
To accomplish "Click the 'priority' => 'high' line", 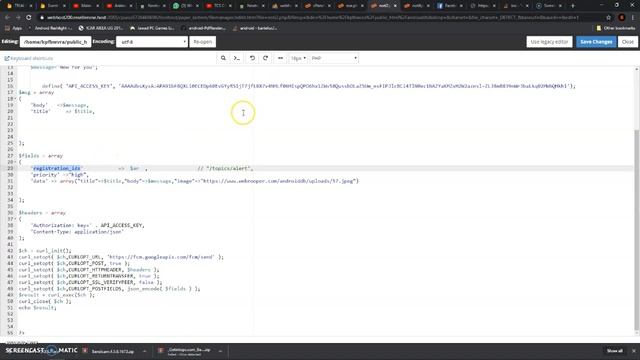I will pyautogui.click(x=60, y=175).
